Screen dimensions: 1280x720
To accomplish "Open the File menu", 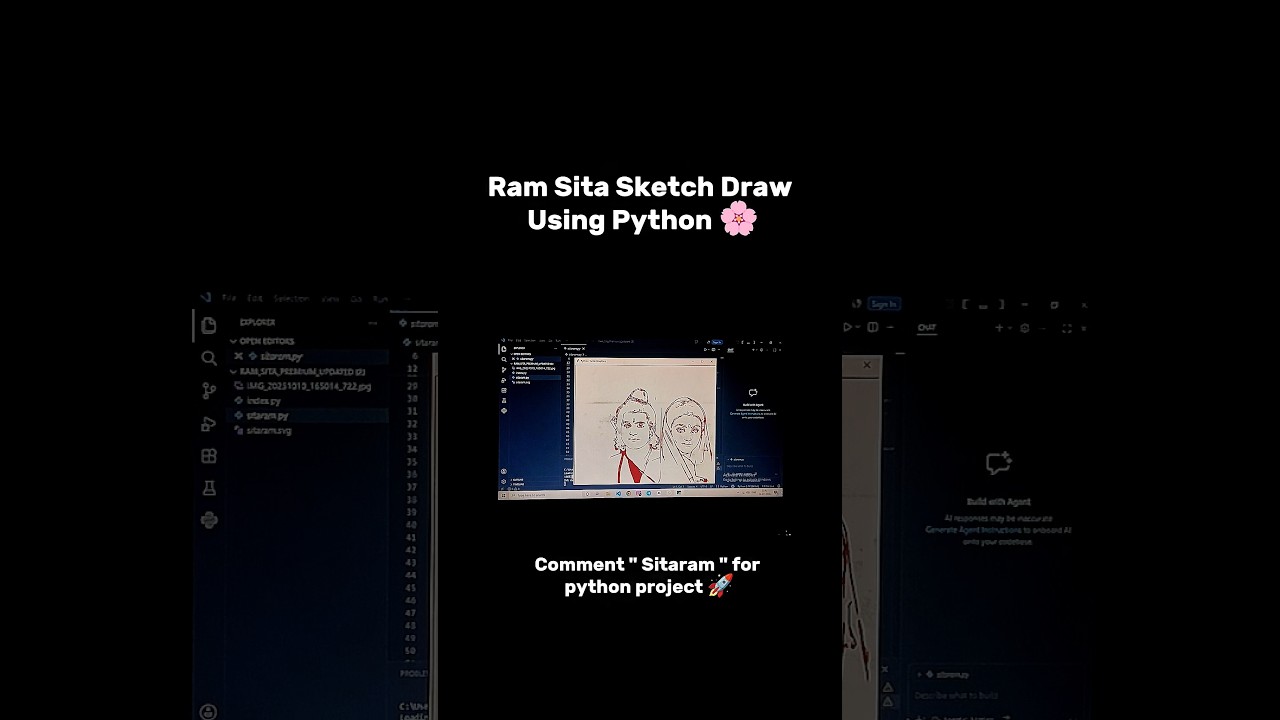I will (229, 298).
